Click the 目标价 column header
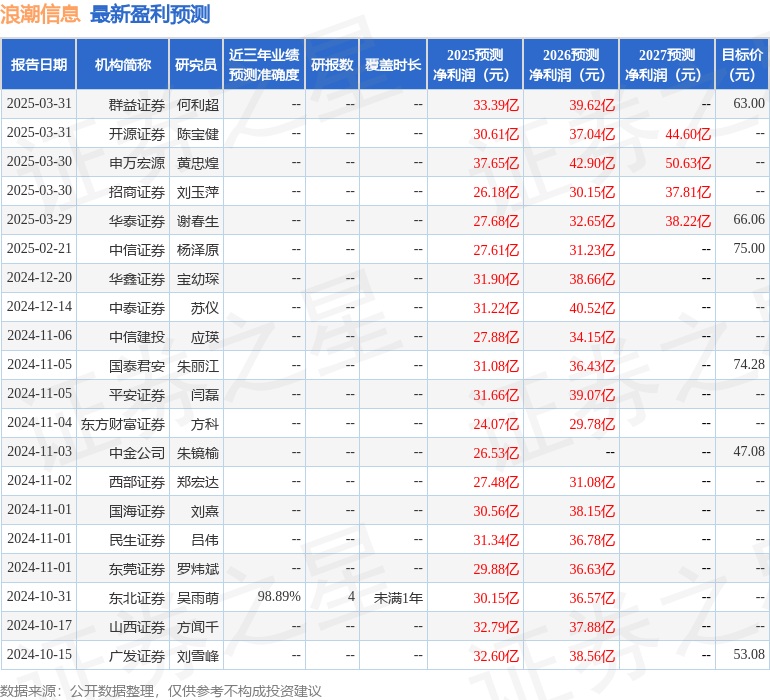 point(742,64)
